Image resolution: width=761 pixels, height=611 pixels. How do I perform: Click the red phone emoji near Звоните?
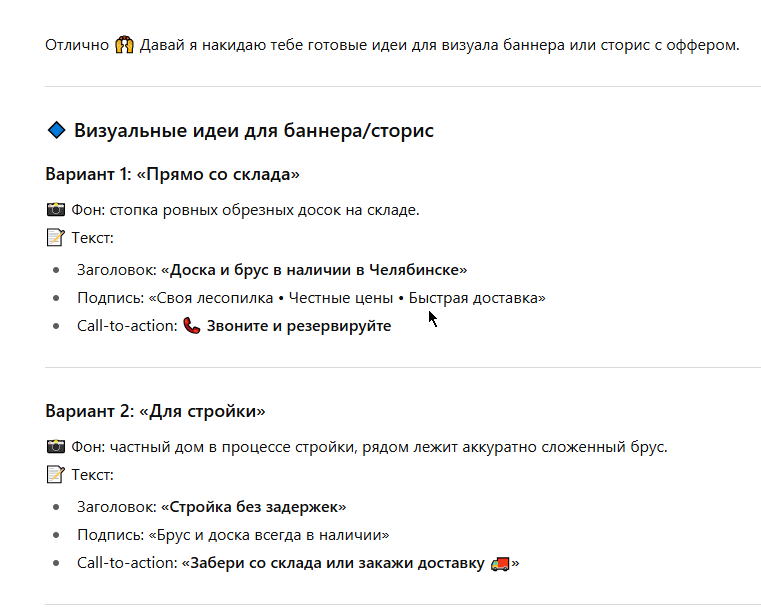[x=192, y=326]
